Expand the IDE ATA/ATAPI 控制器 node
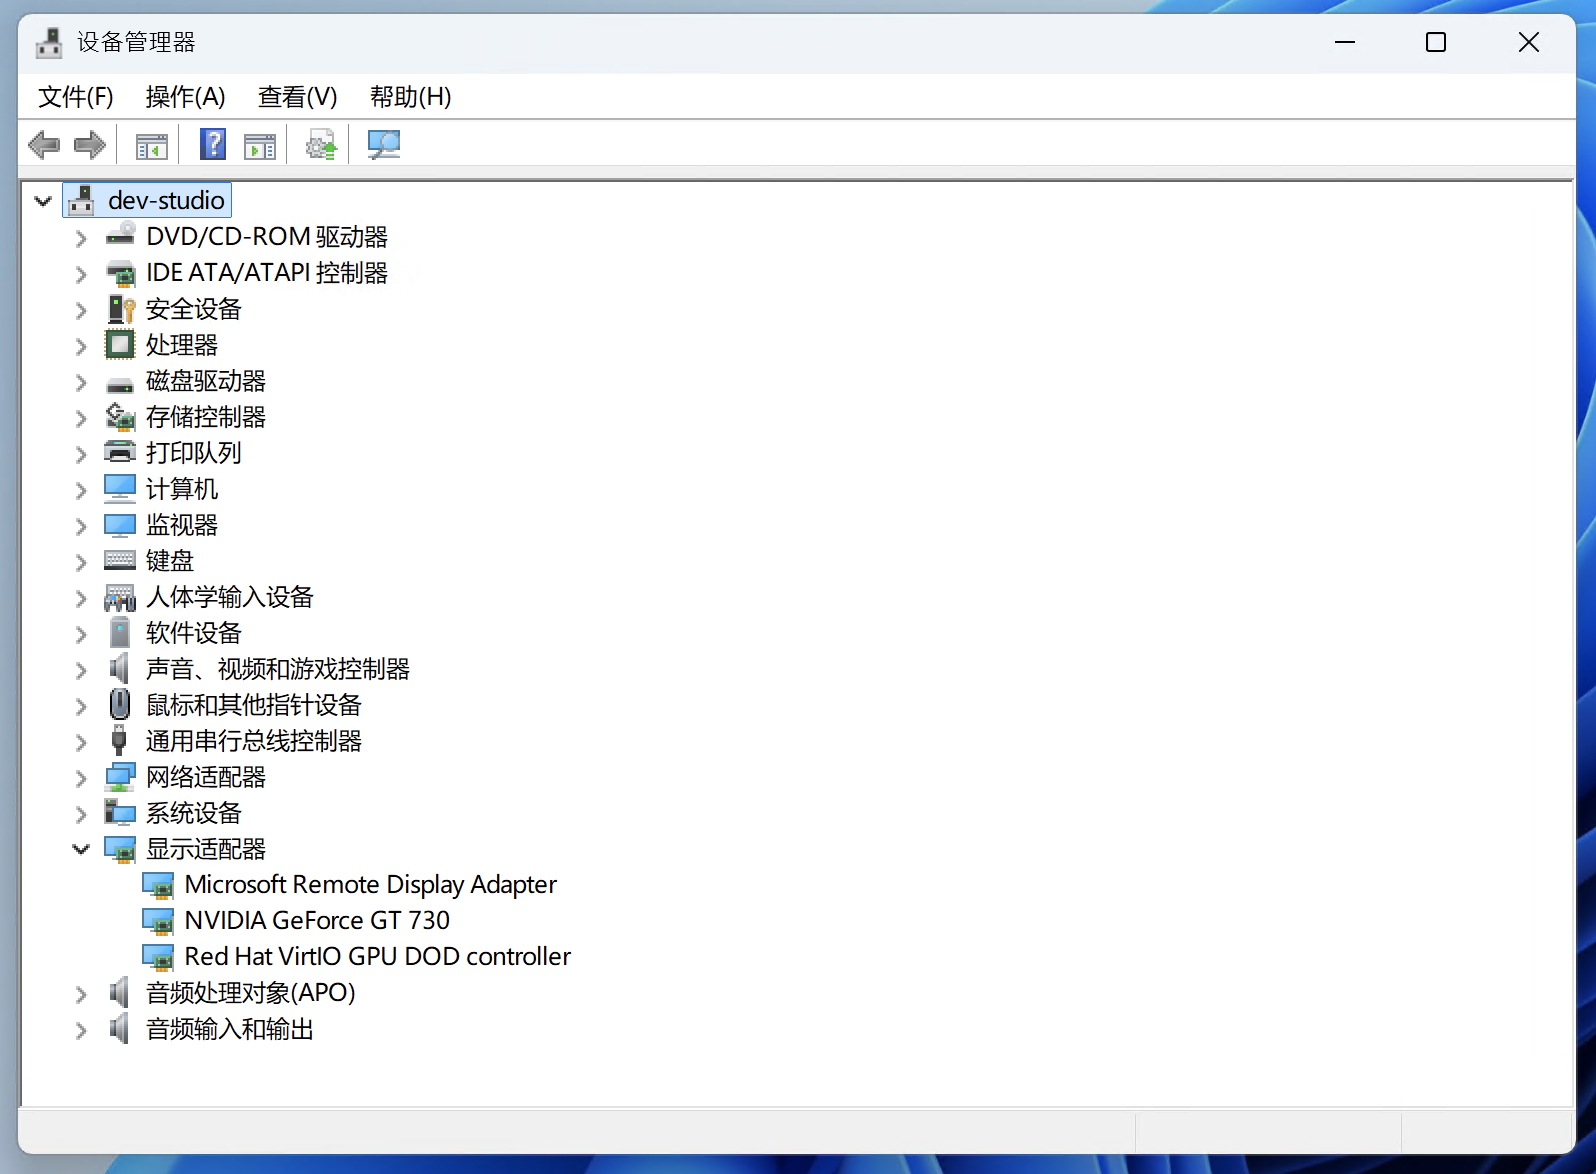Screen dimensions: 1596x1174 [81, 274]
